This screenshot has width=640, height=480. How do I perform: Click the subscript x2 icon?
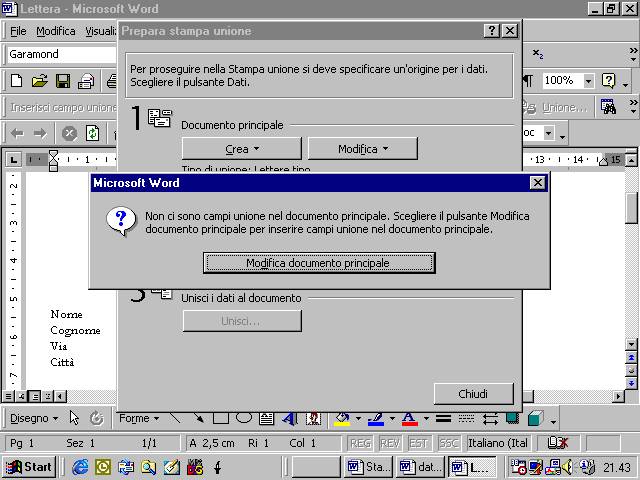click(538, 53)
